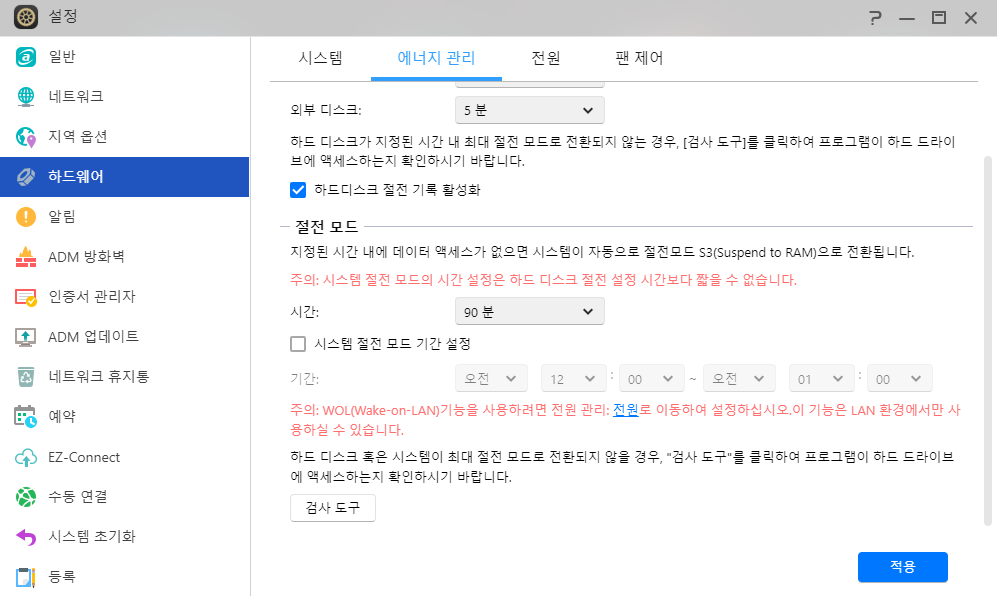The height and width of the screenshot is (596, 997).
Task: Select the 수동 연결 globe icon
Action: (25, 497)
